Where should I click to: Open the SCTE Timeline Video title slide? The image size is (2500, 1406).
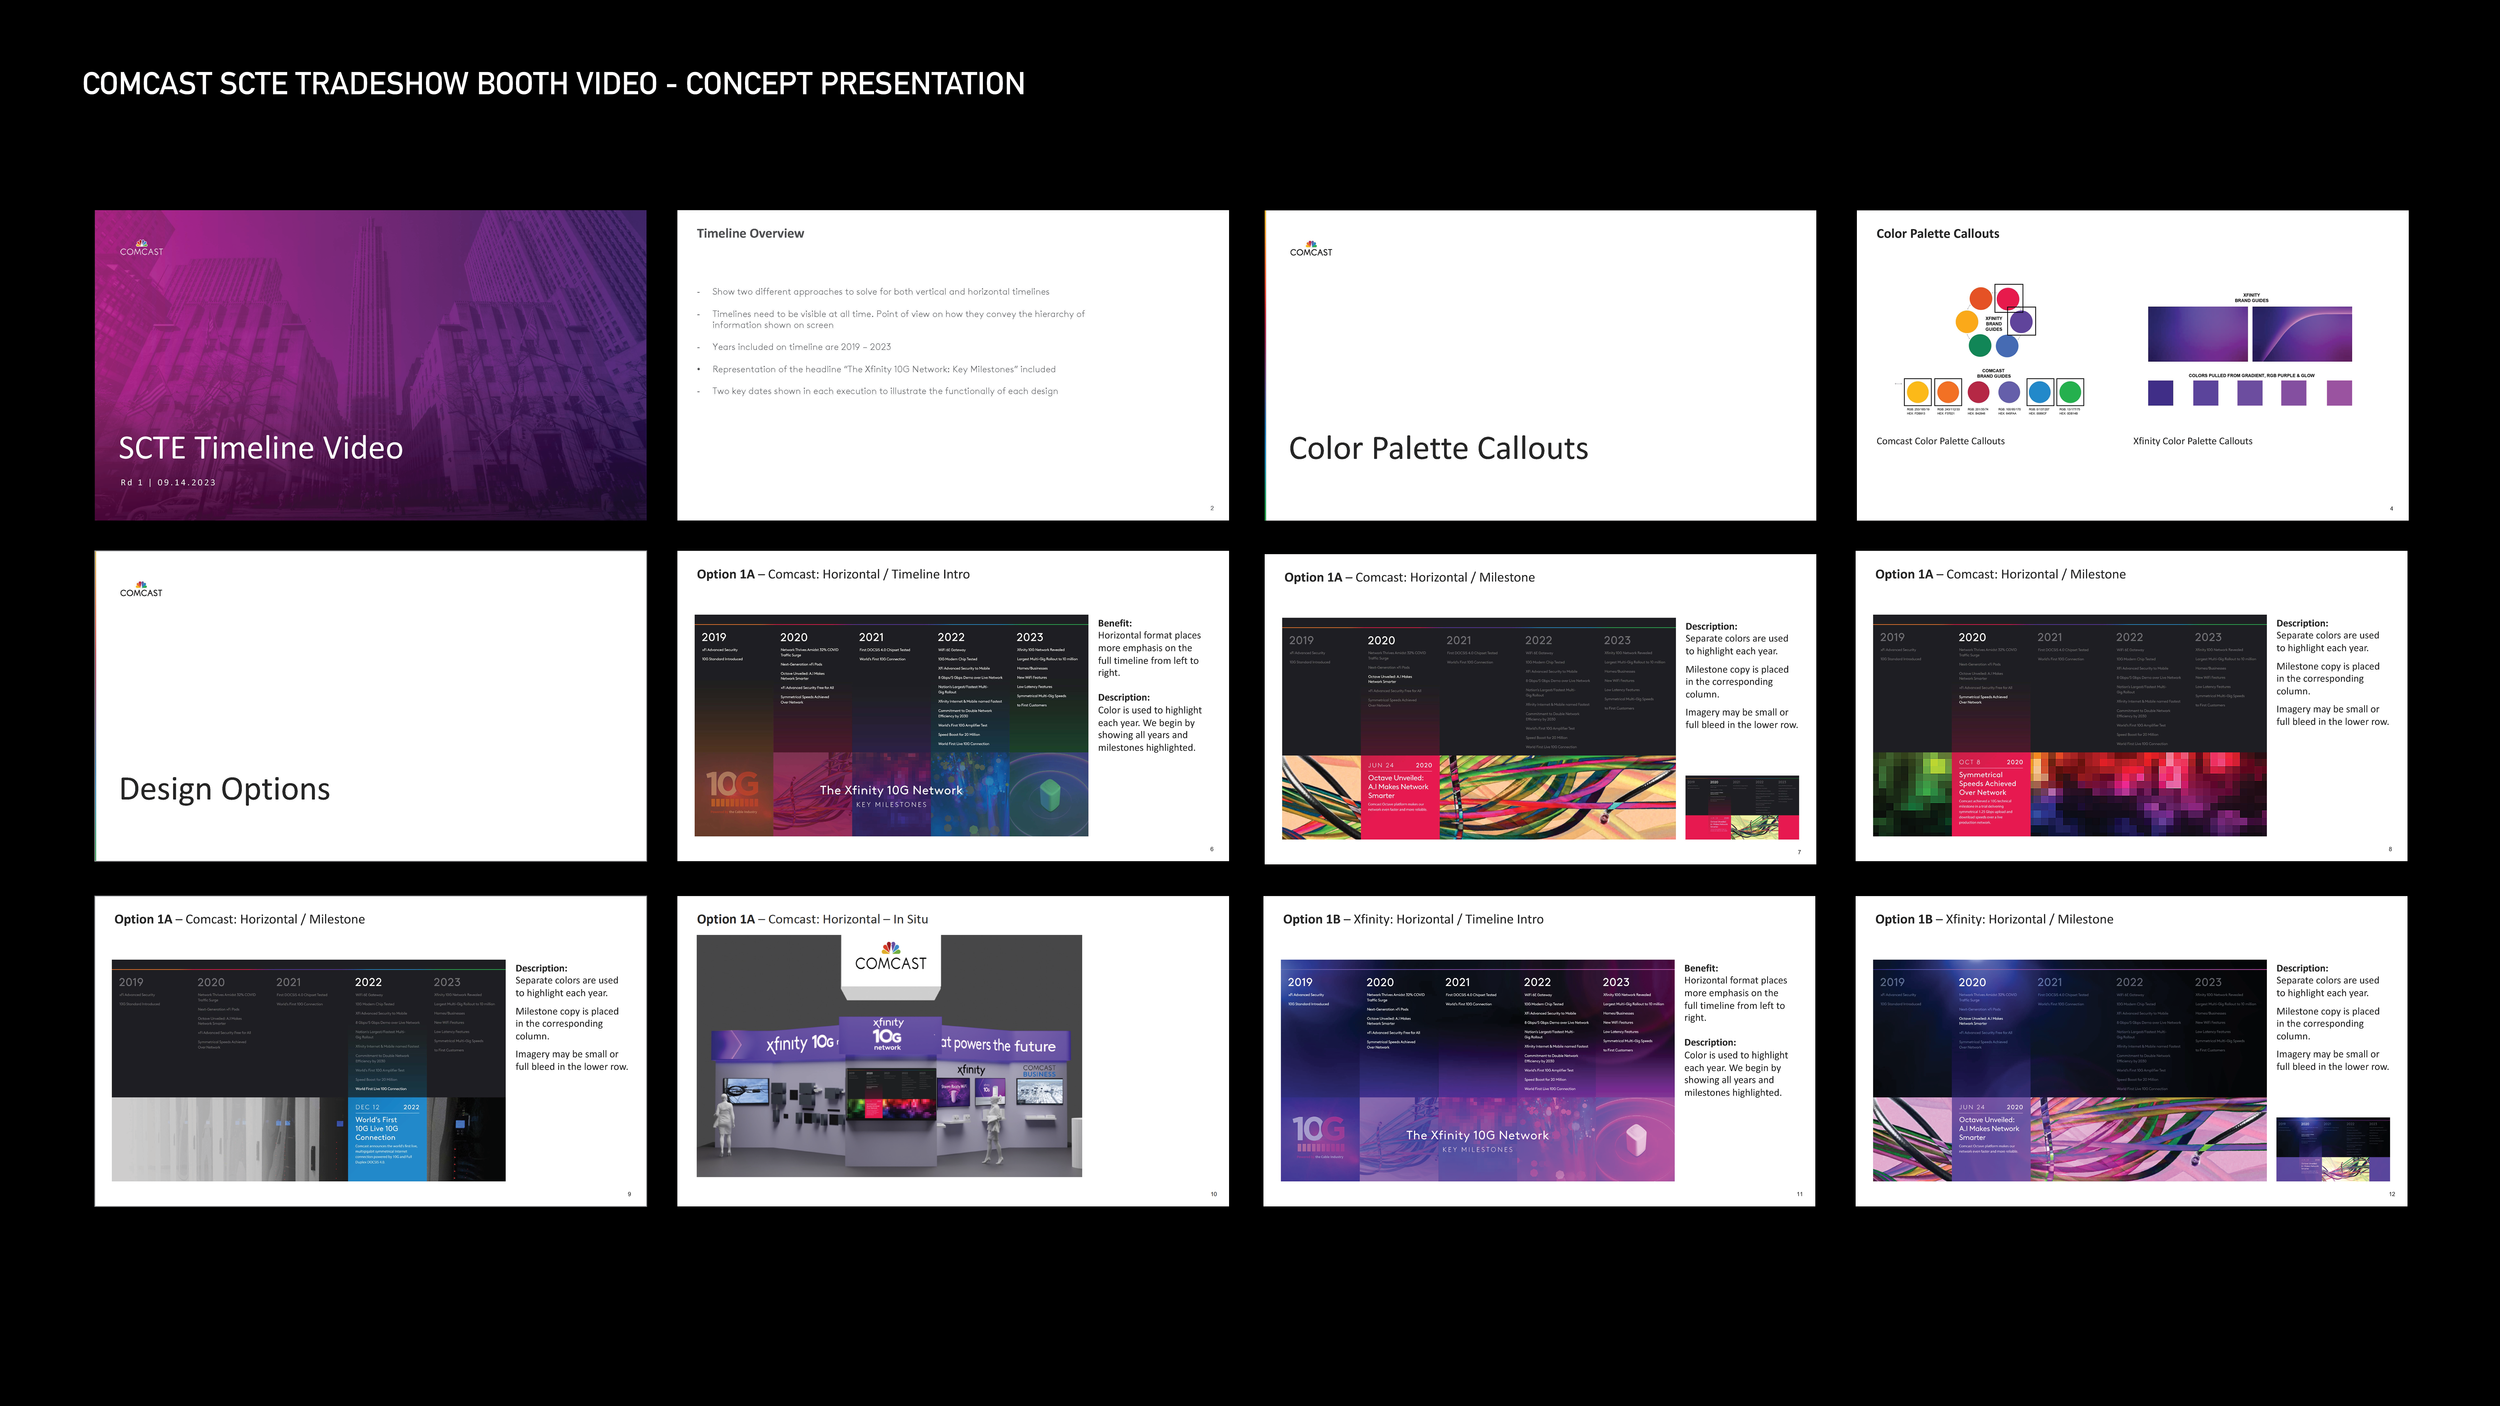click(370, 365)
